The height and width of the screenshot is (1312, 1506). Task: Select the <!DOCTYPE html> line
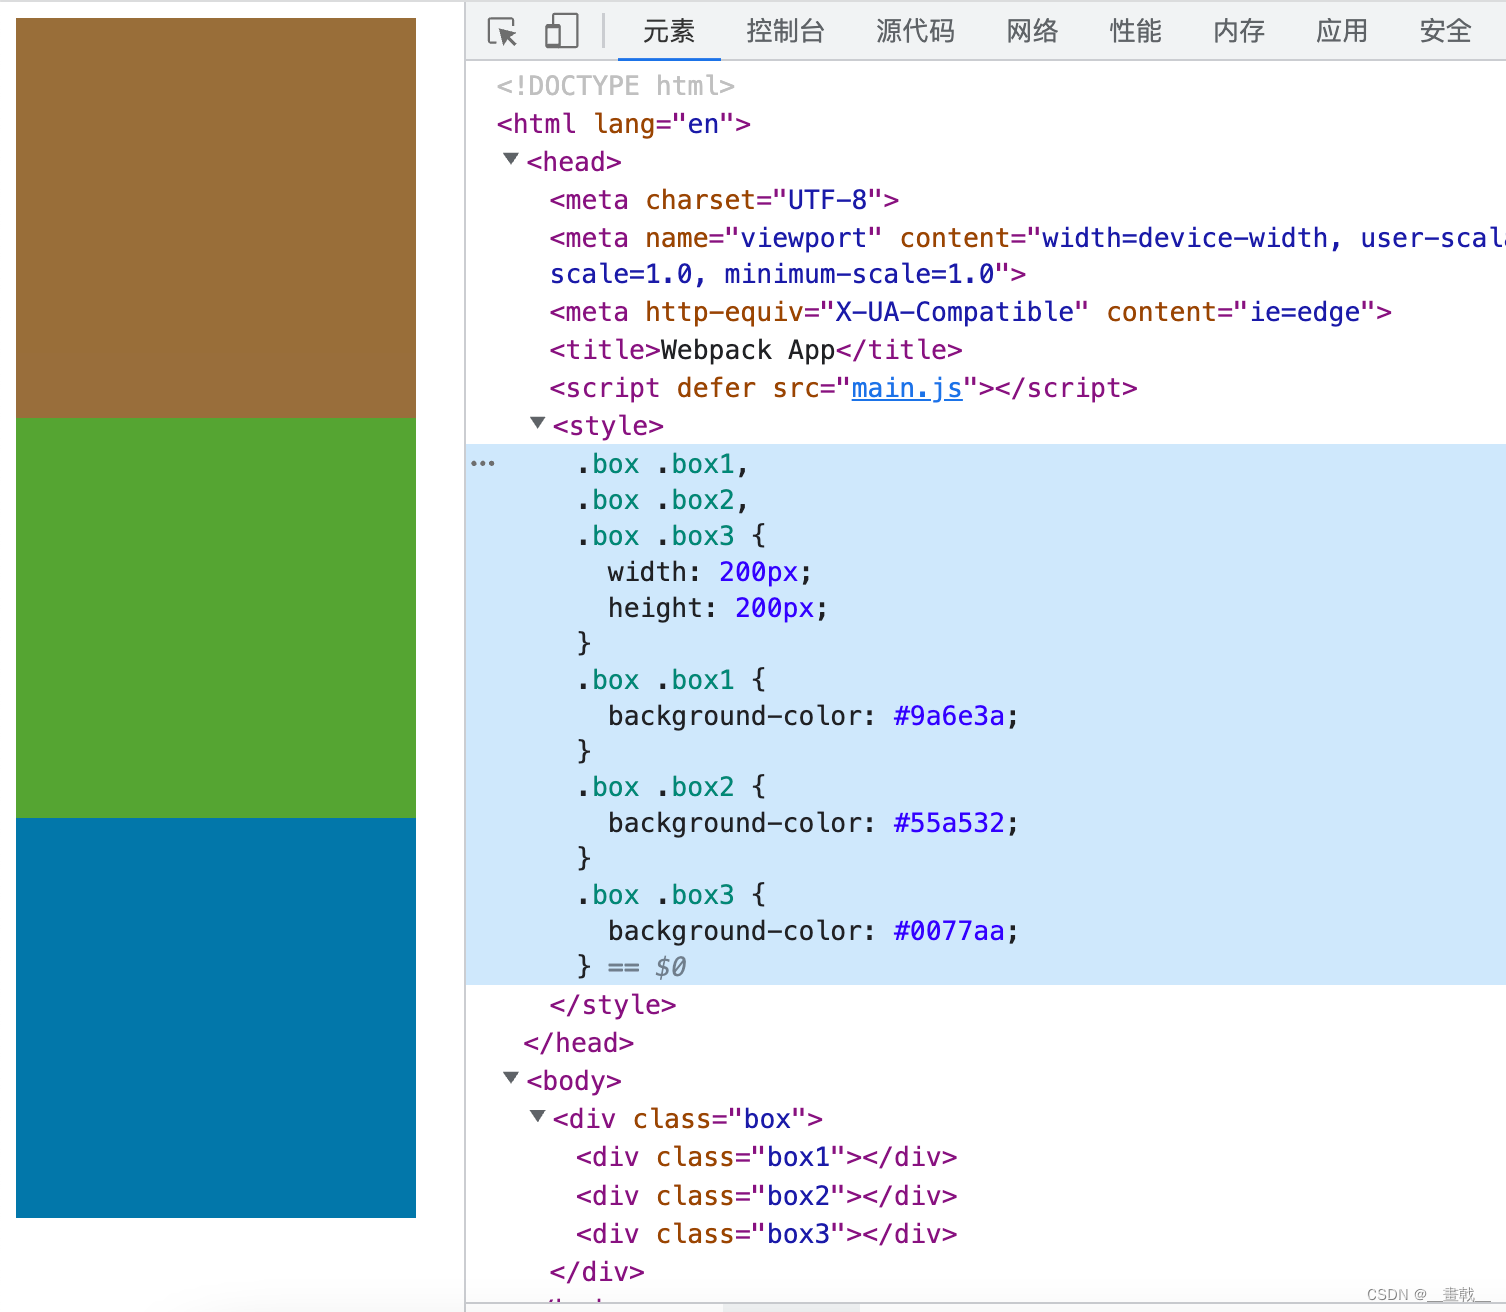(616, 86)
